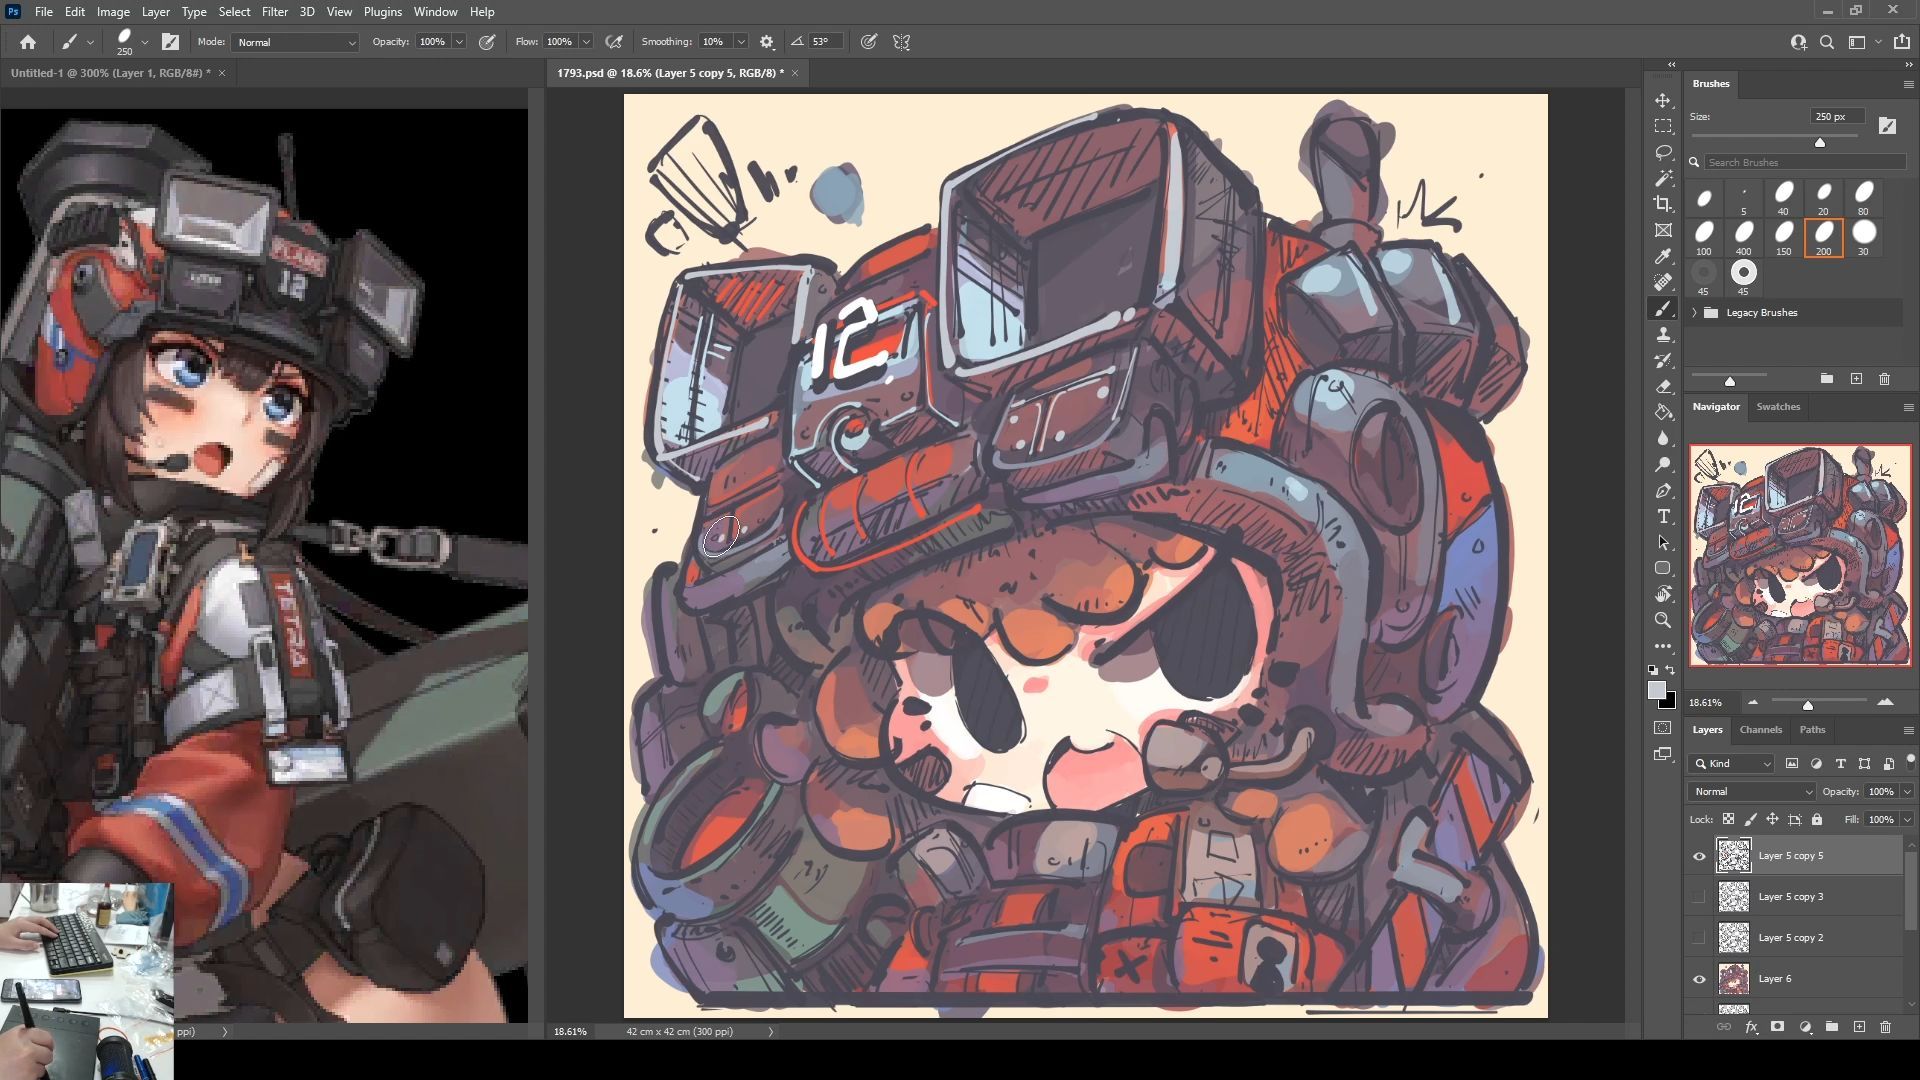Screen dimensions: 1920x1080
Task: Select the Eyedropper tool
Action: (1663, 257)
